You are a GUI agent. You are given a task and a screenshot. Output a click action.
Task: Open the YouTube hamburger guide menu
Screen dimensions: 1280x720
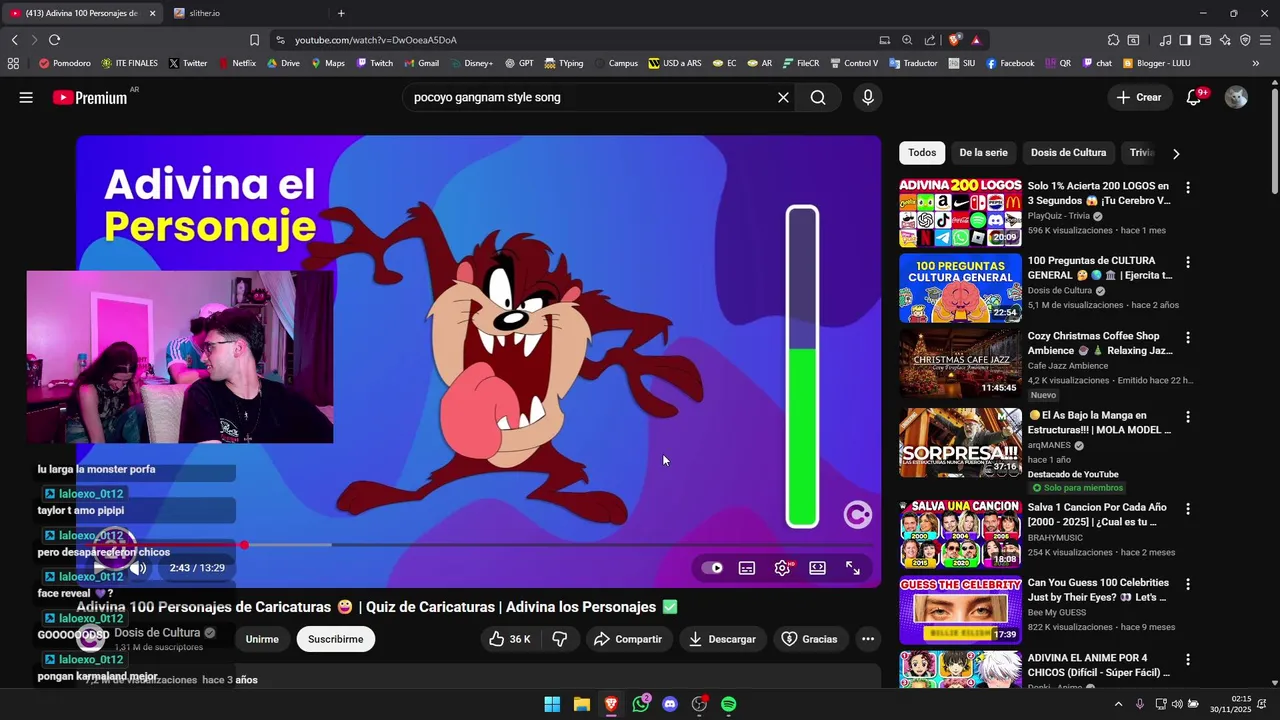[26, 97]
